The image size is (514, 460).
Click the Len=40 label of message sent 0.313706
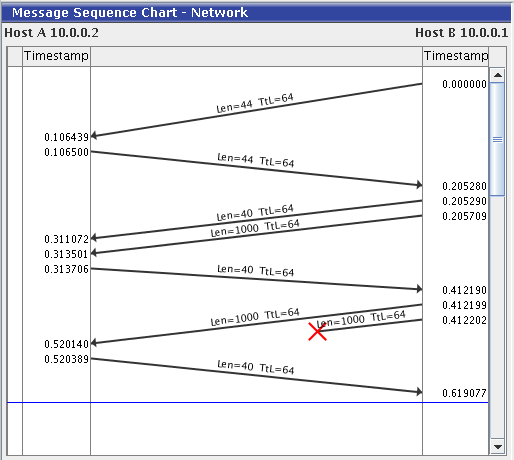click(256, 270)
